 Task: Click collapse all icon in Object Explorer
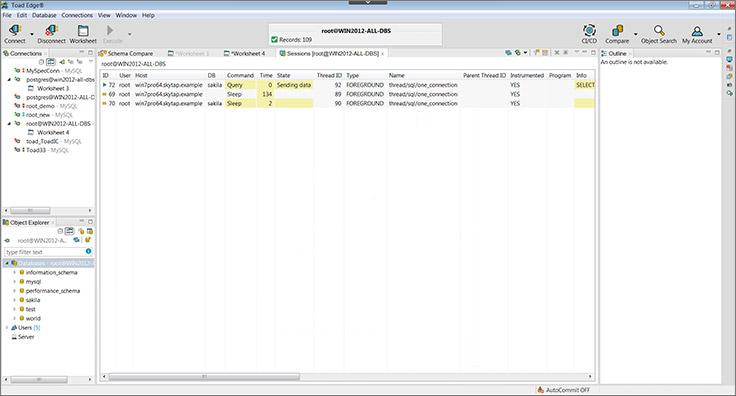point(60,231)
